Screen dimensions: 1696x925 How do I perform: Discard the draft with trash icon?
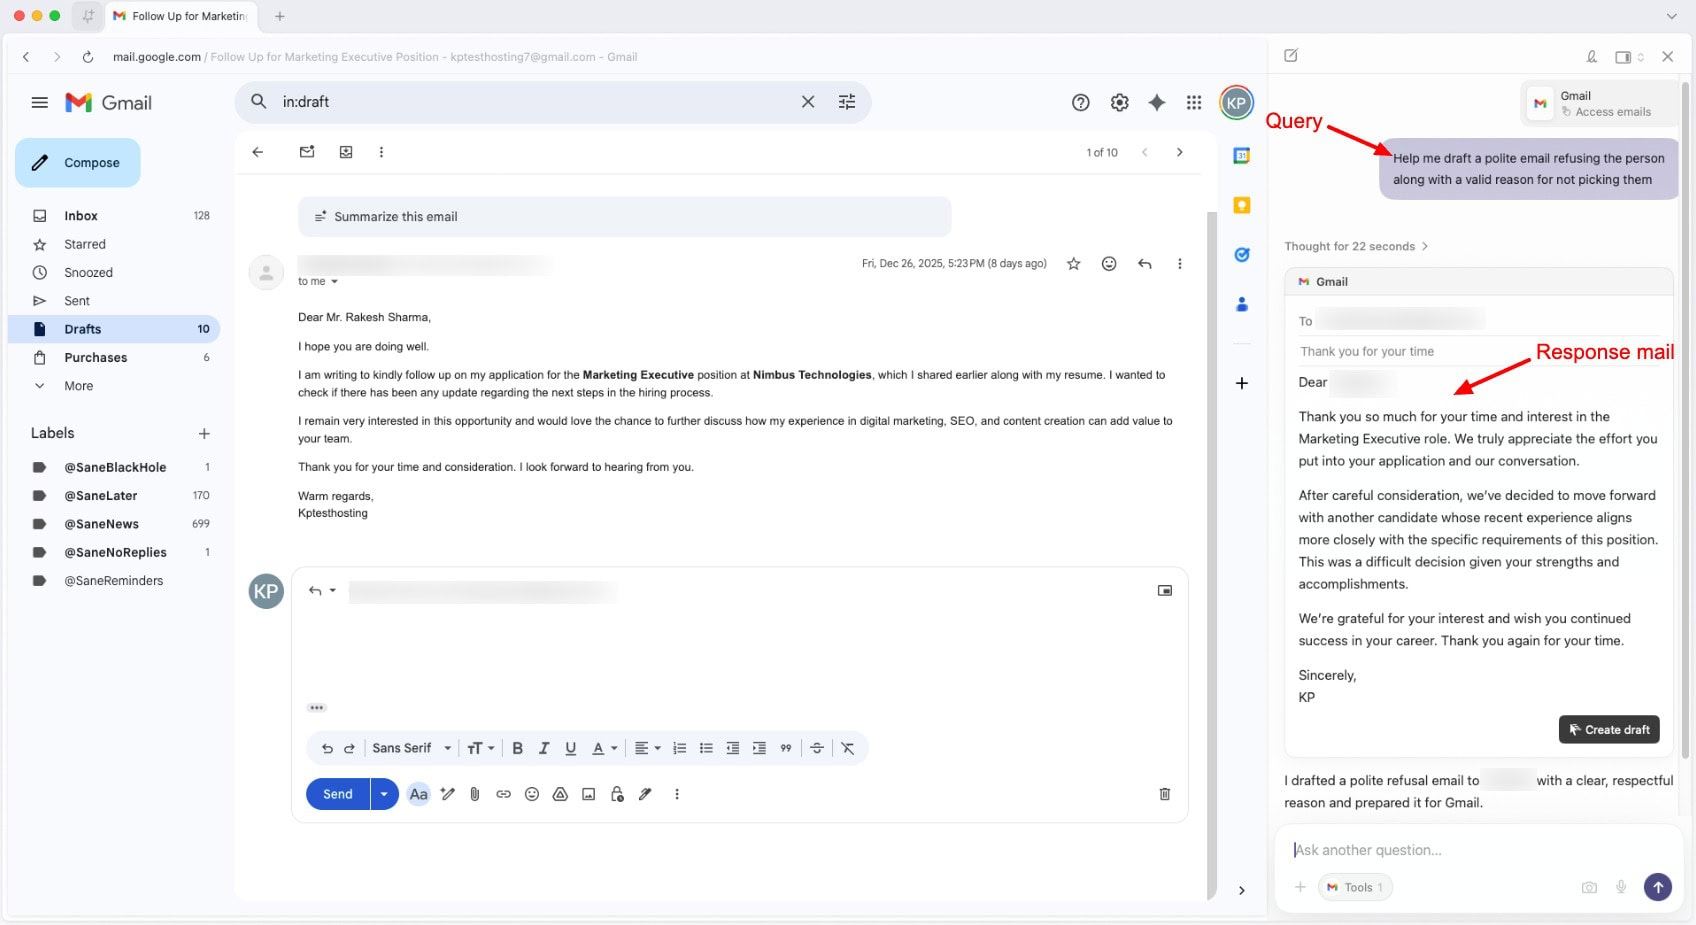tap(1164, 794)
